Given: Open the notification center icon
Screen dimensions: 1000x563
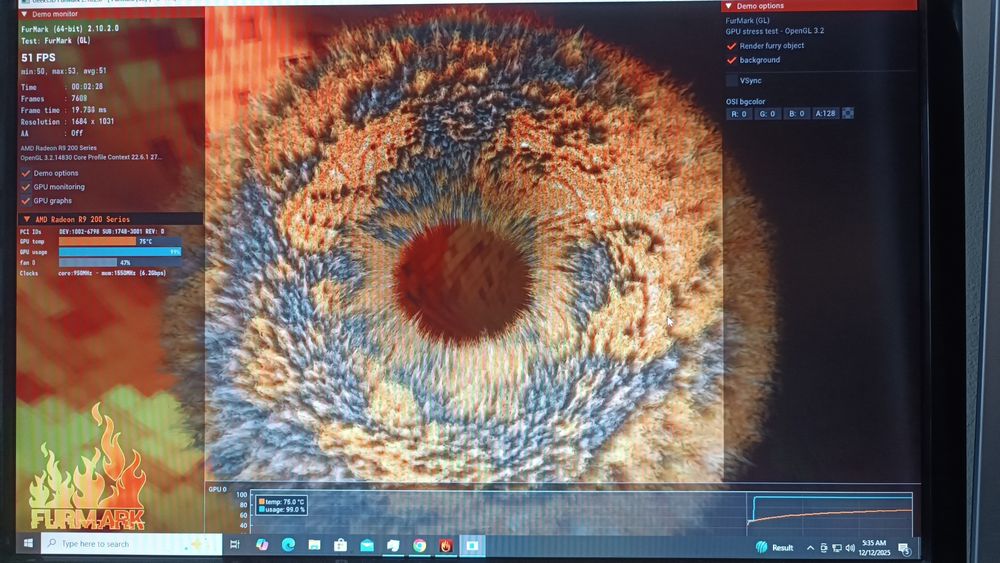Looking at the screenshot, I should click(x=904, y=548).
